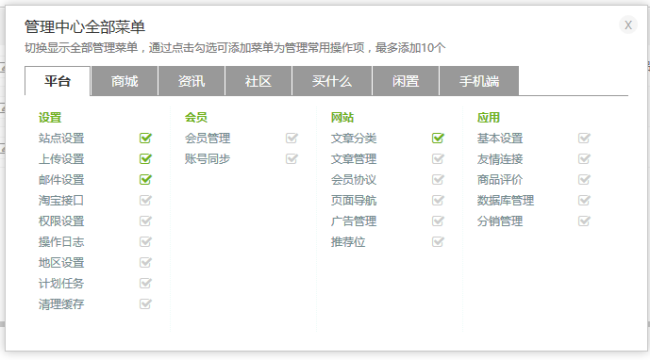Uncheck the 上传设置 checkbox
The image size is (650, 361).
tap(146, 159)
